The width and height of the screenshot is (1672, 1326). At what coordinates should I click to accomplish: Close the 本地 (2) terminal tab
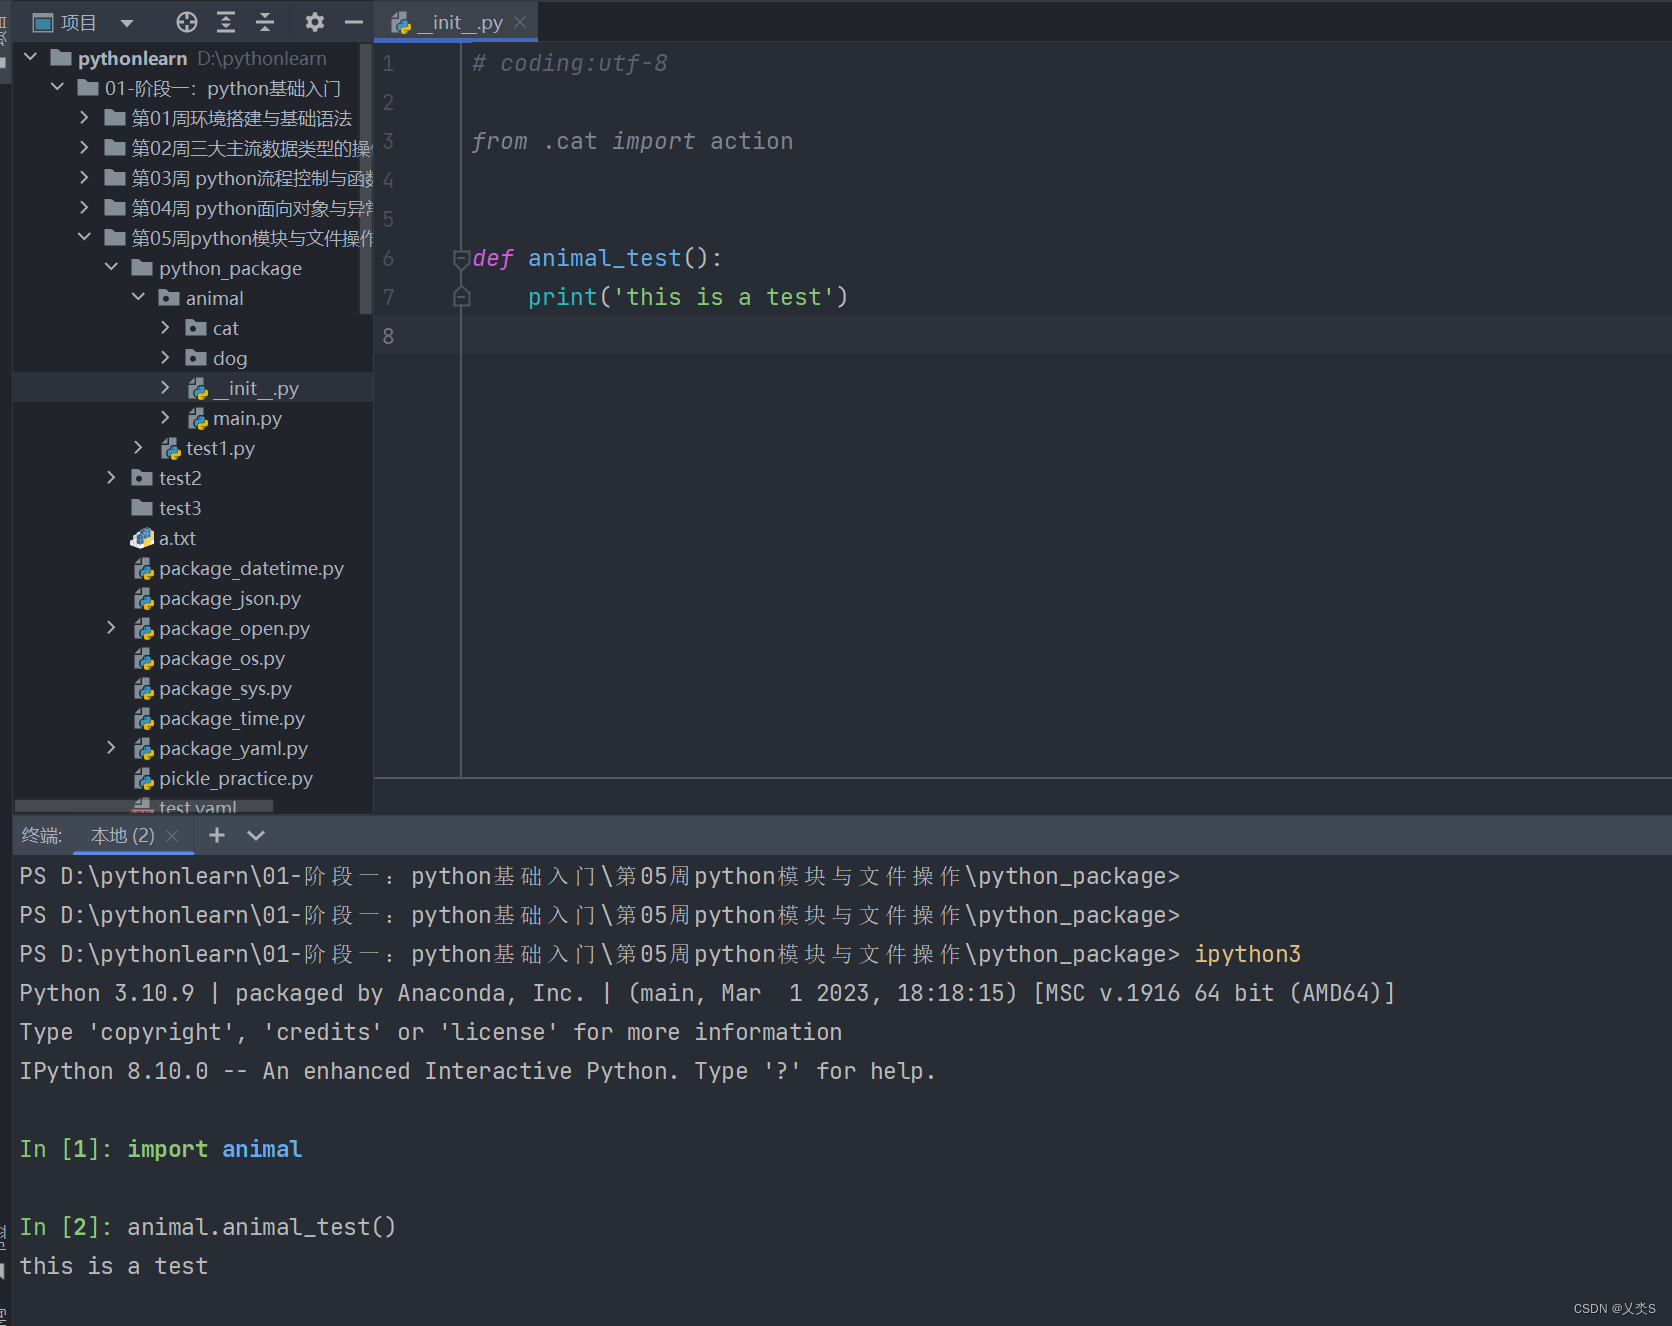(172, 836)
